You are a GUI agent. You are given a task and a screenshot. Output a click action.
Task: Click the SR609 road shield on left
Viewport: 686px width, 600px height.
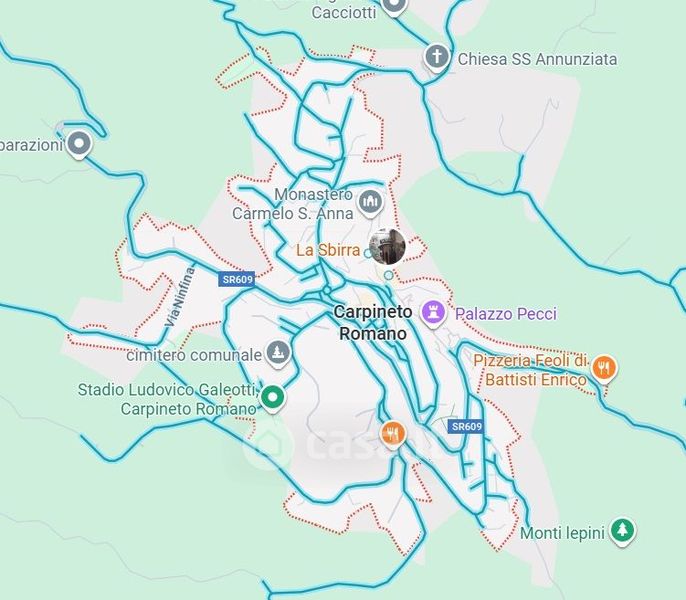click(236, 280)
